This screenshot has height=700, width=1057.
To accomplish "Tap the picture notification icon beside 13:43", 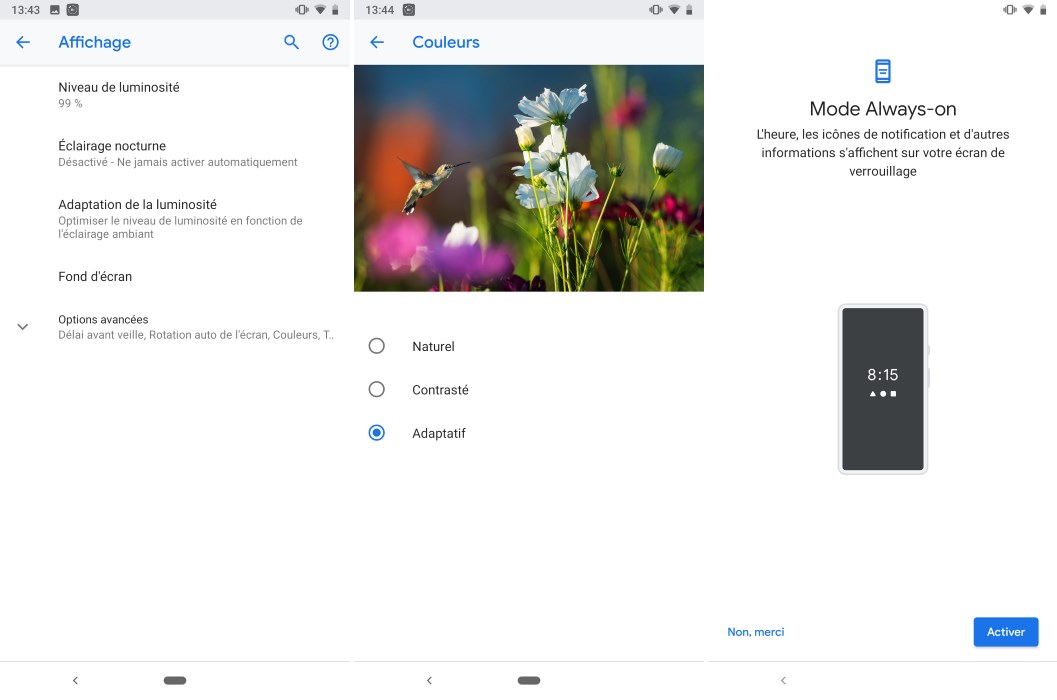I will [x=55, y=10].
